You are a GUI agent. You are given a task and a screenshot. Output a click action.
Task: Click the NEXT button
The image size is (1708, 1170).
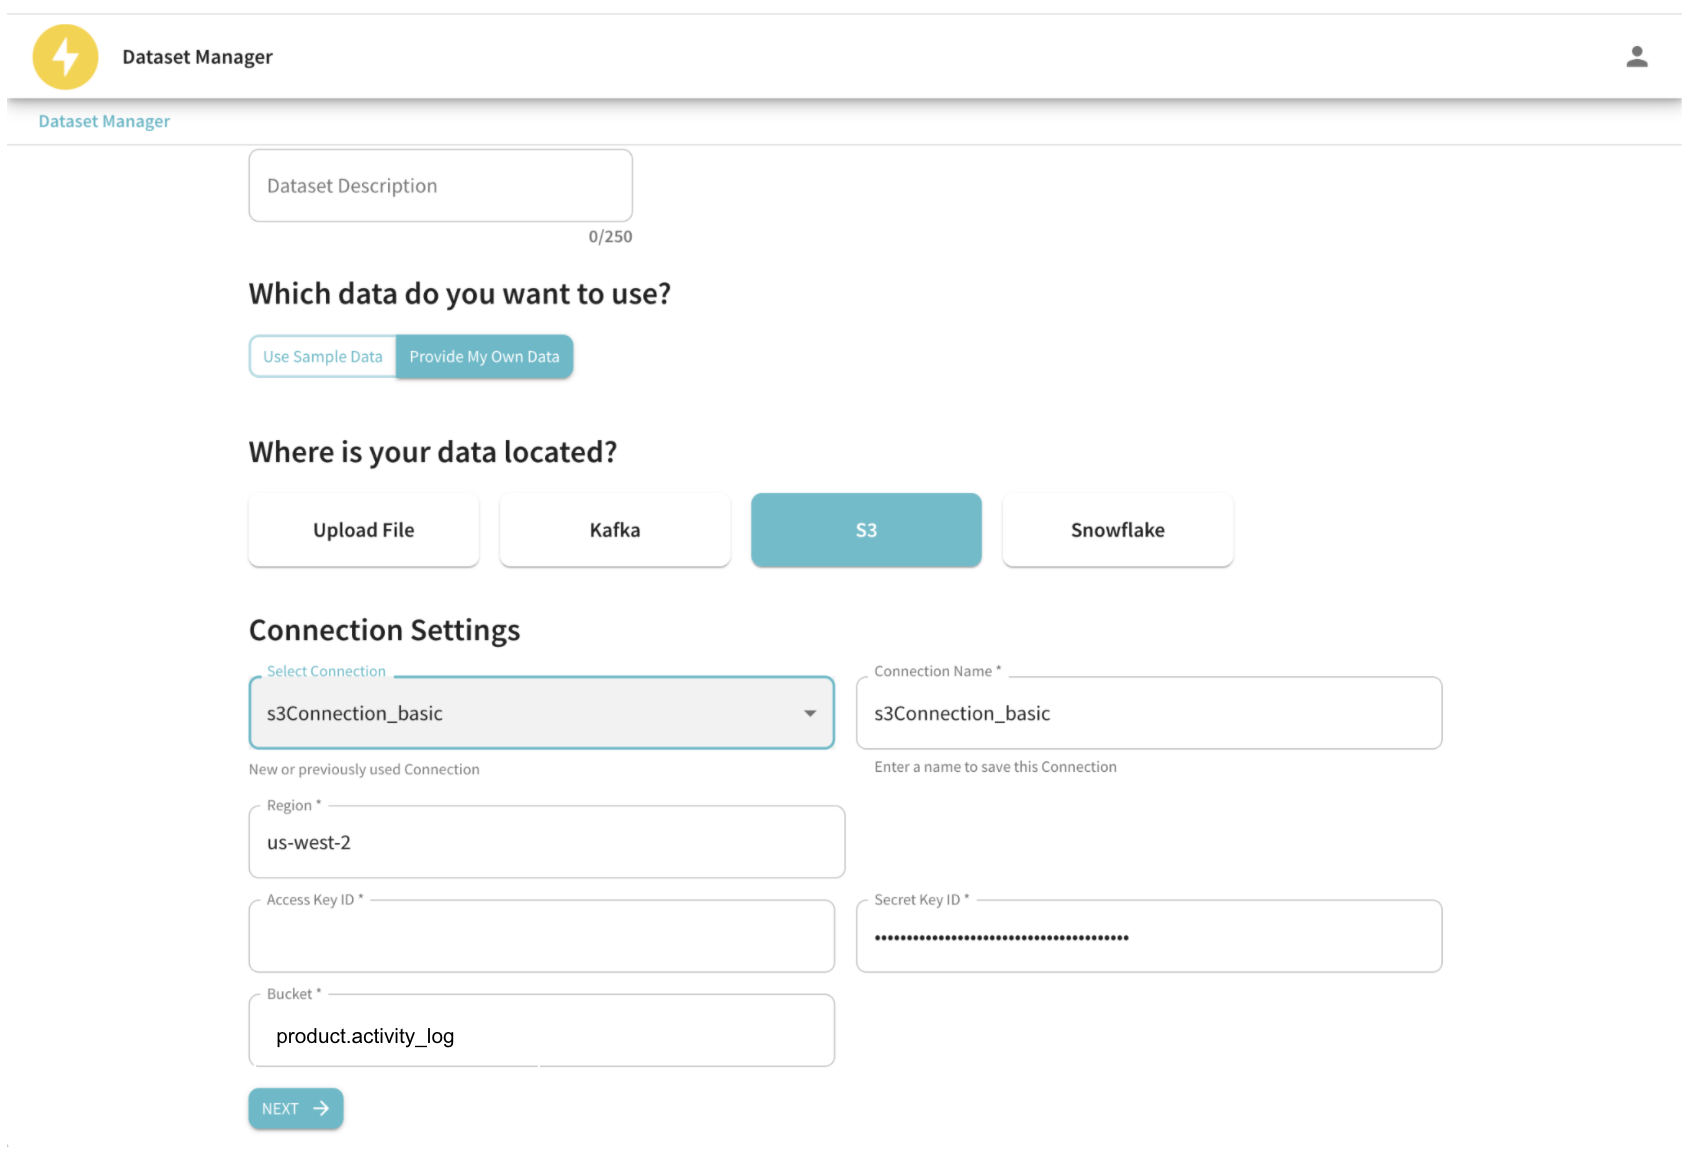290,1108
